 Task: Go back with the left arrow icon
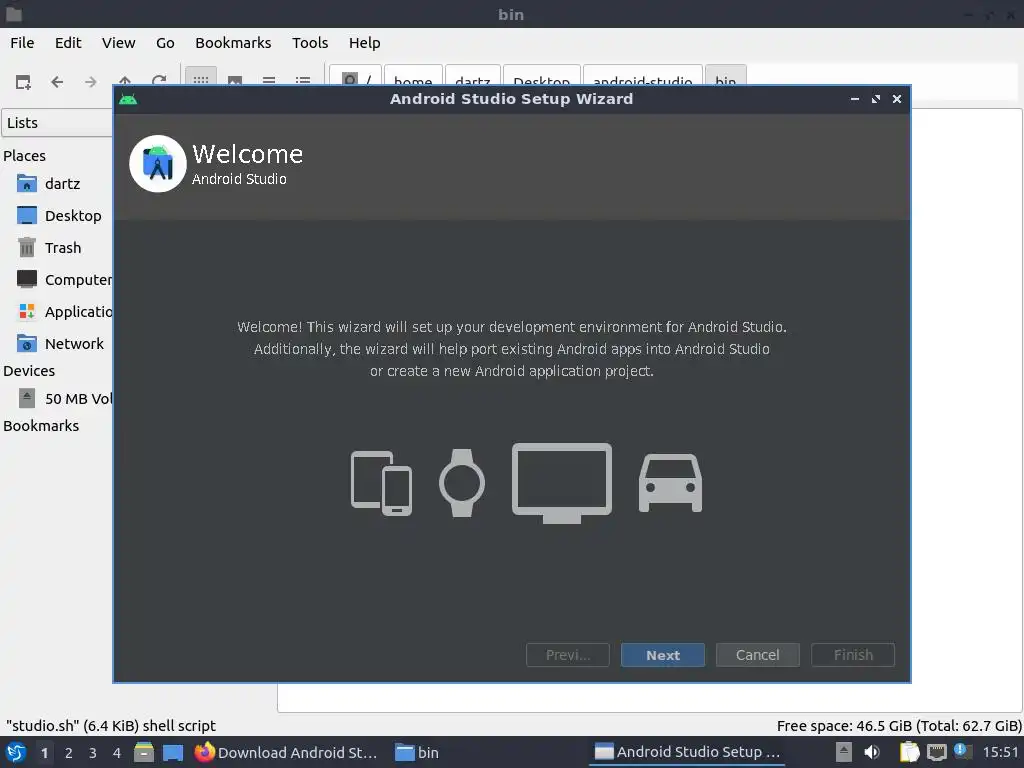click(57, 82)
